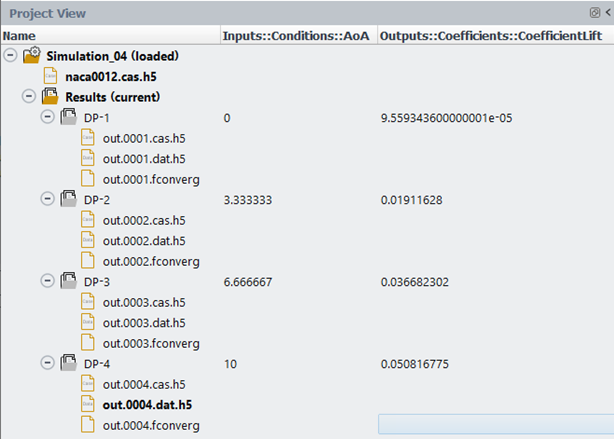
Task: Select the DP-1 row label
Action: (x=96, y=118)
